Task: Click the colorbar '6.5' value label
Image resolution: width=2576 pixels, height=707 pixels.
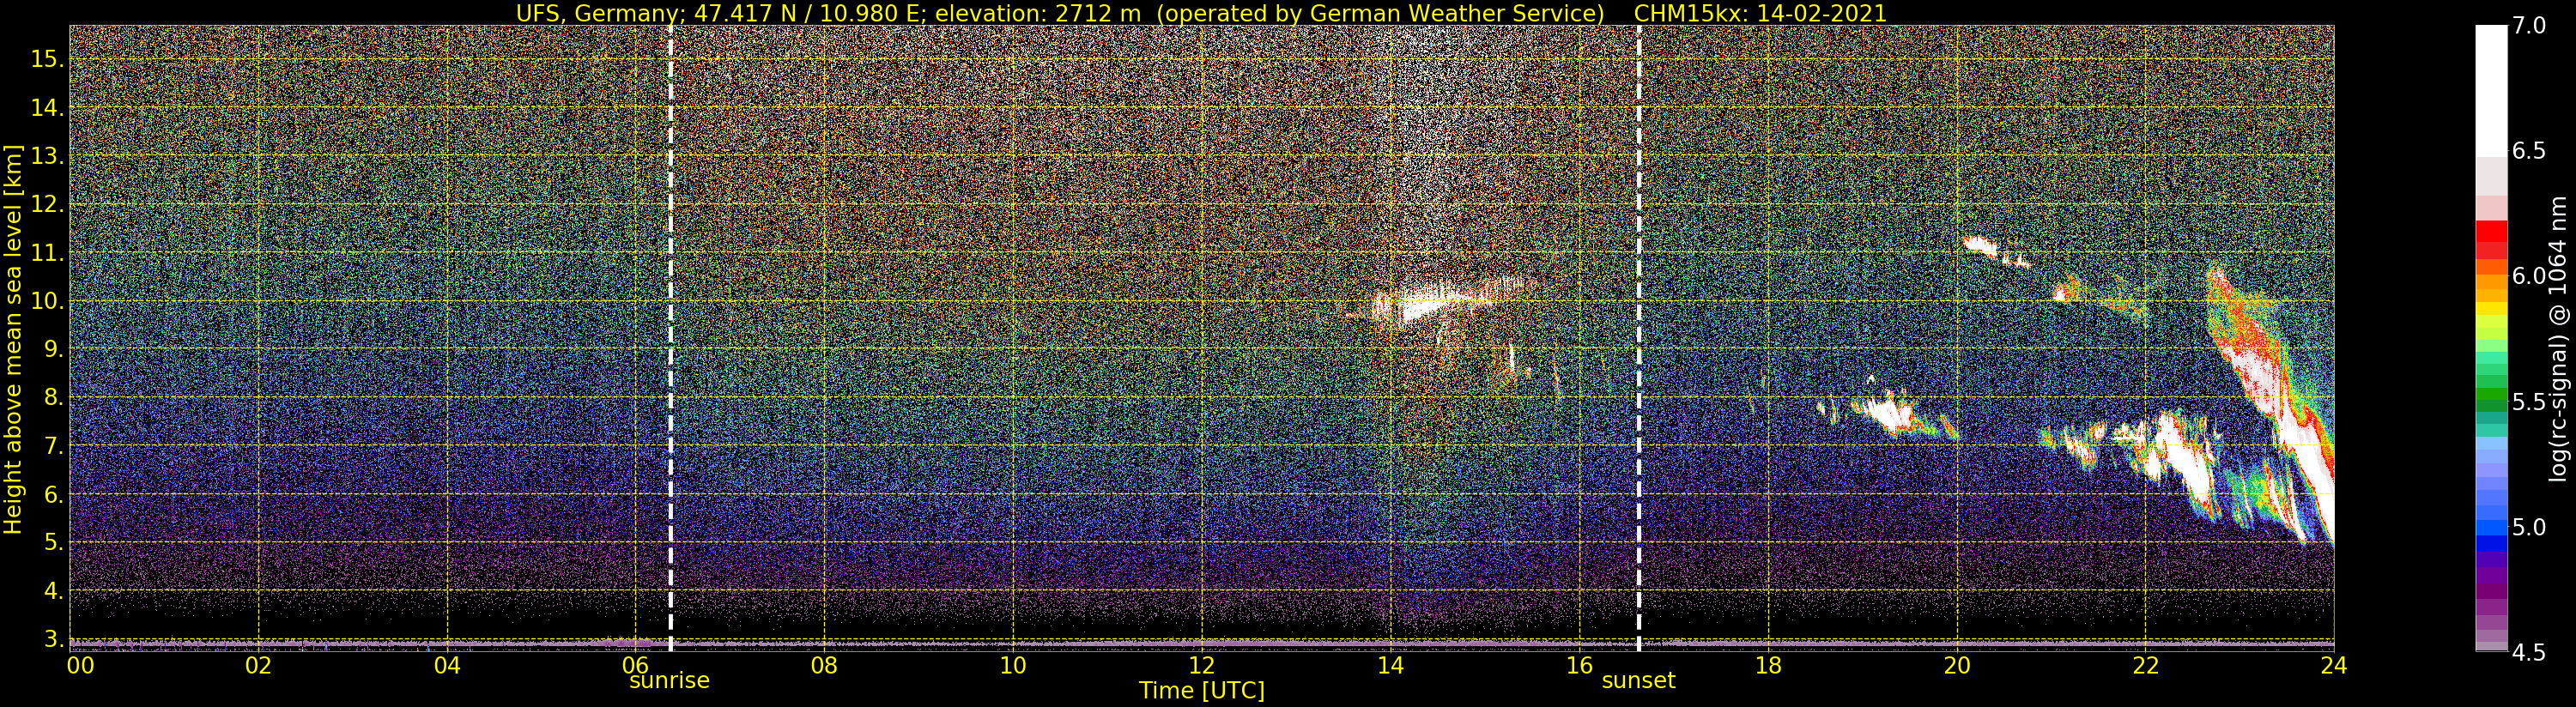Action: [2529, 151]
